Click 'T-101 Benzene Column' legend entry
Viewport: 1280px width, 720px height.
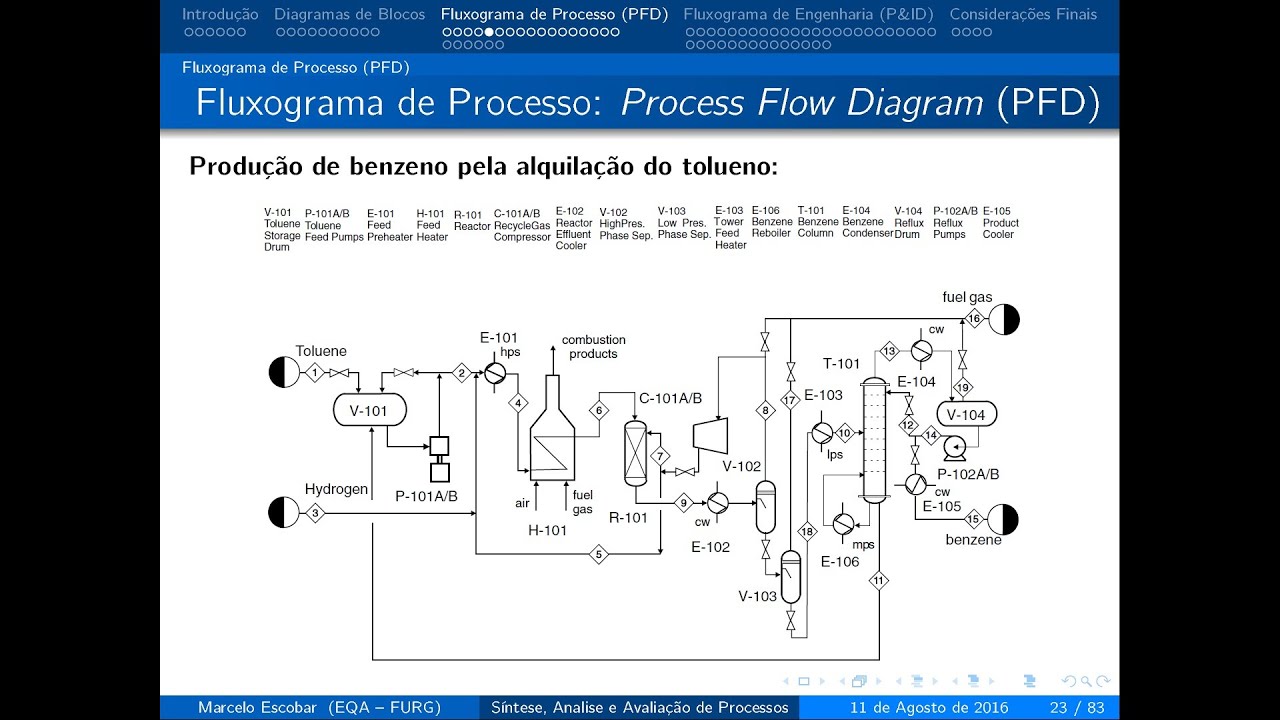coord(818,222)
